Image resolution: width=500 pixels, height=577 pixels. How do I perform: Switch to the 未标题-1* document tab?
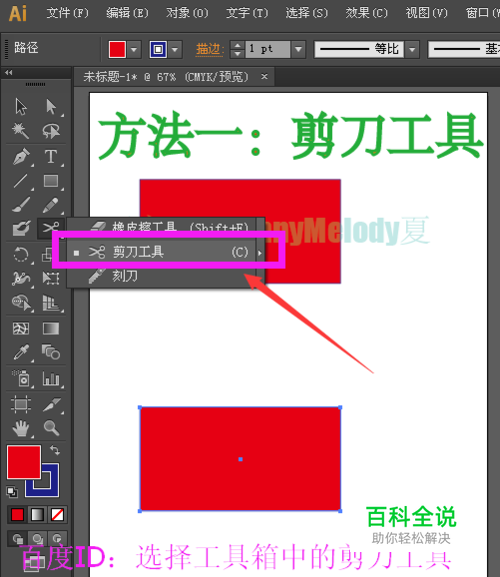point(166,77)
